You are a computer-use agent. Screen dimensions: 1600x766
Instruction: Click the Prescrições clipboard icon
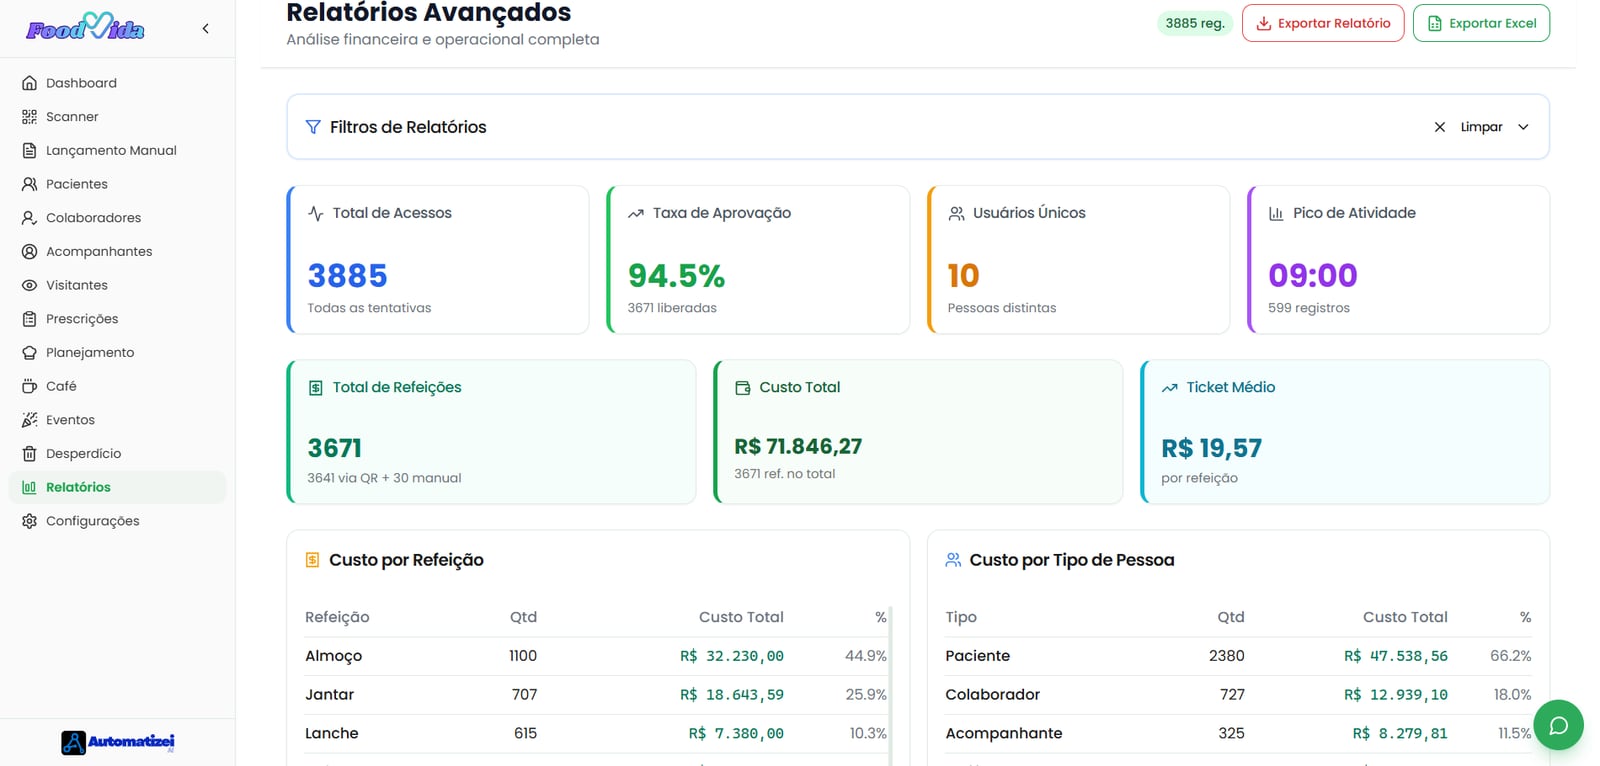tap(29, 319)
